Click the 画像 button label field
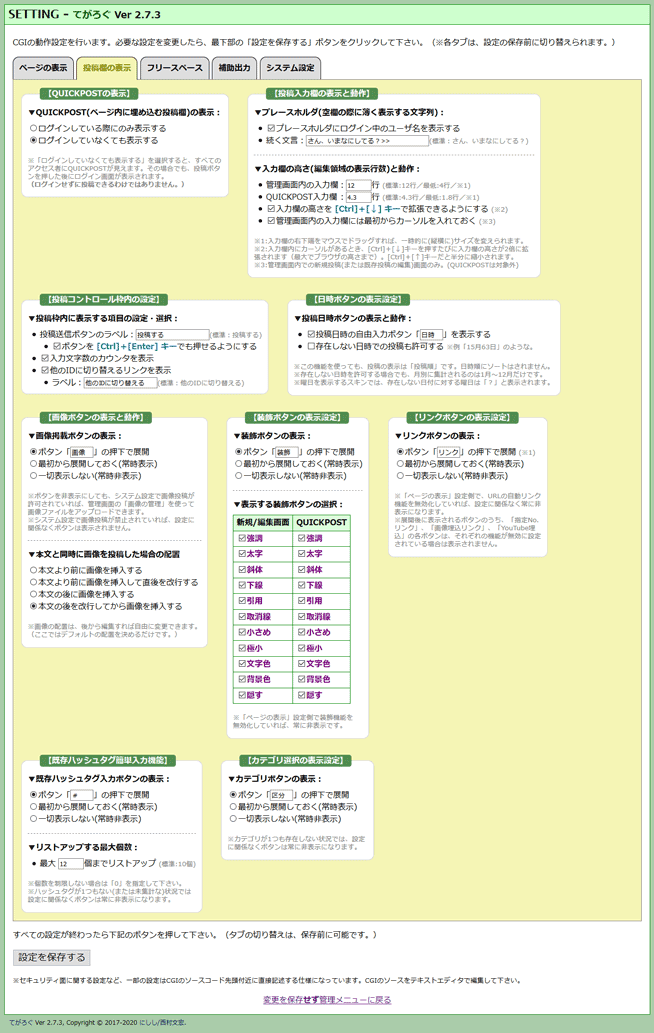654x1033 pixels. (x=82, y=452)
